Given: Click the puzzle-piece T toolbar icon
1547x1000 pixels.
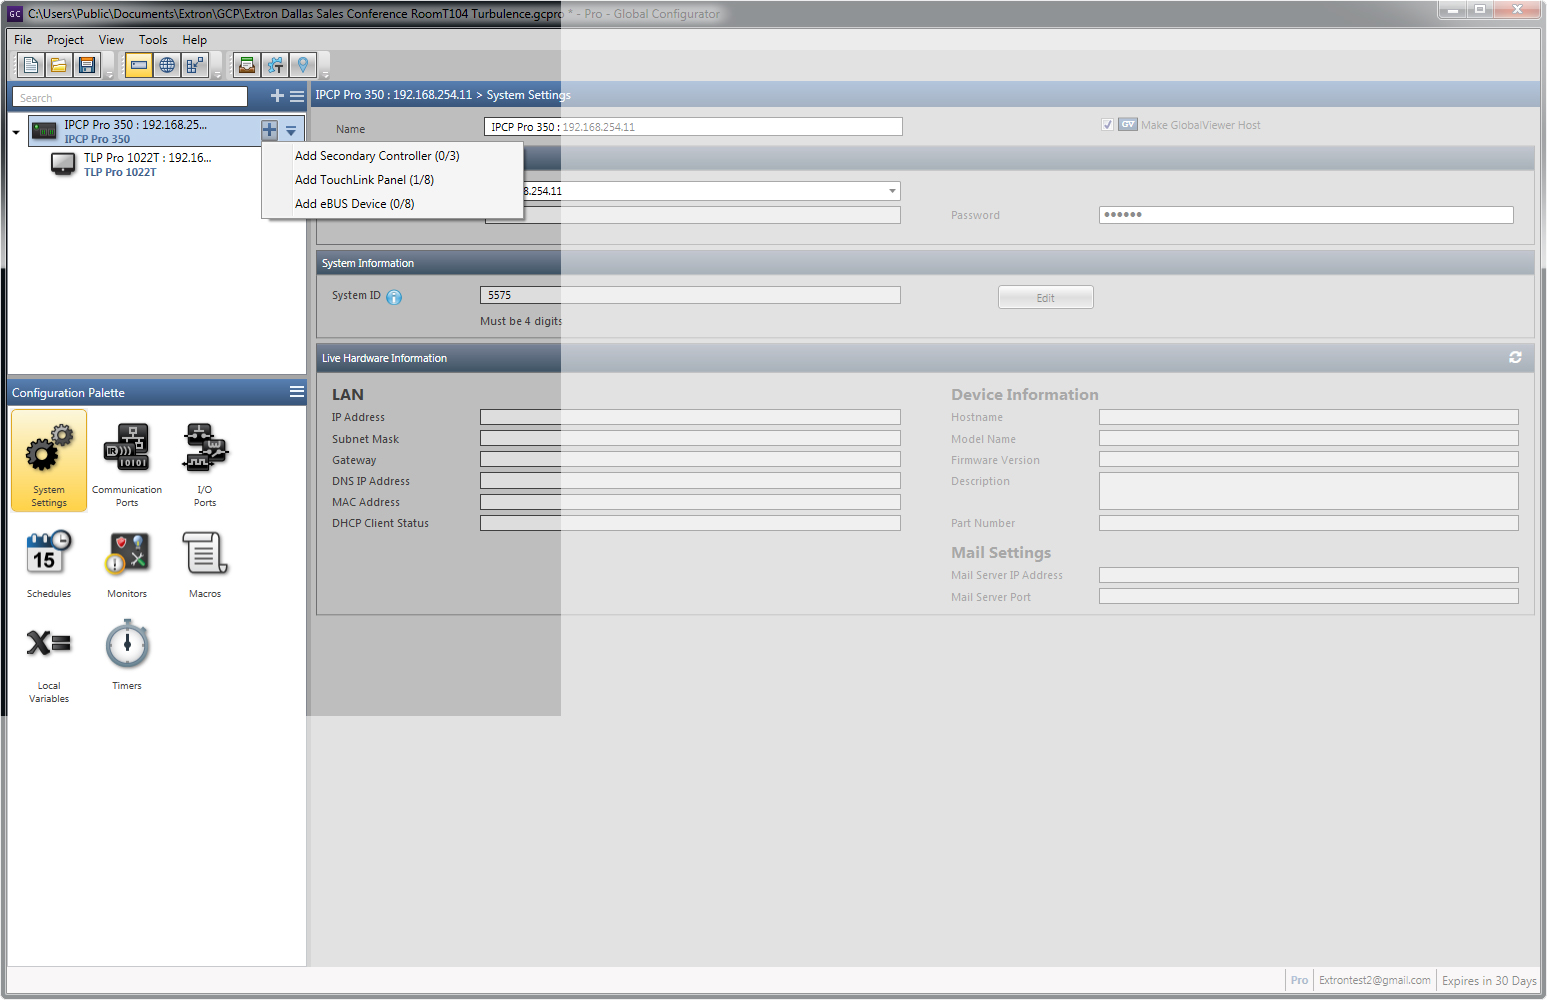Looking at the screenshot, I should 275,66.
